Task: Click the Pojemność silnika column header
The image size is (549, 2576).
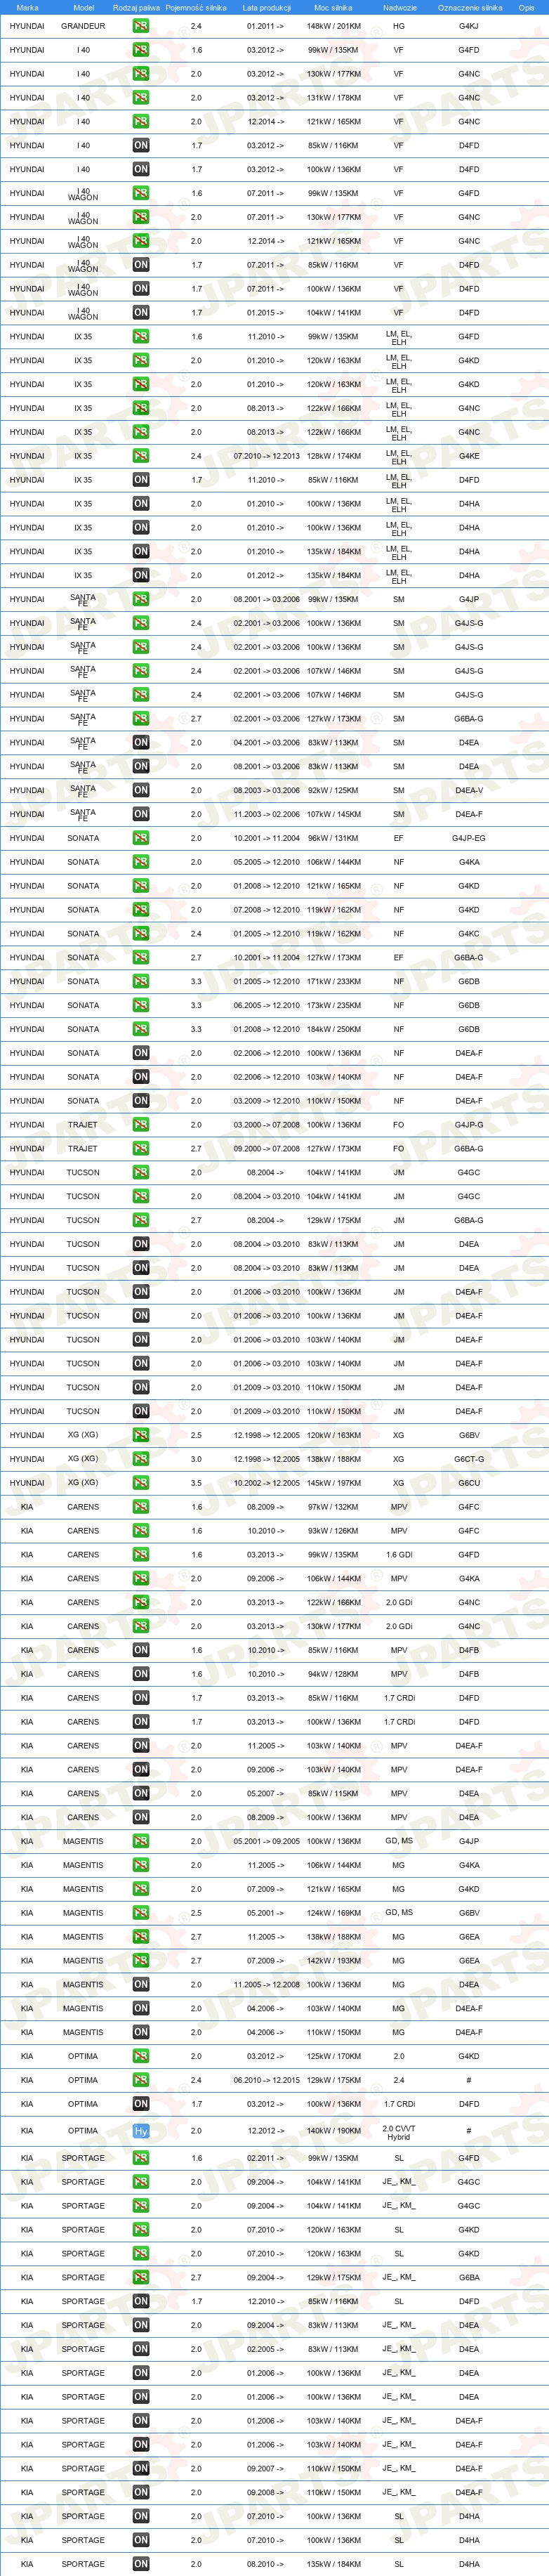Action: point(196,8)
